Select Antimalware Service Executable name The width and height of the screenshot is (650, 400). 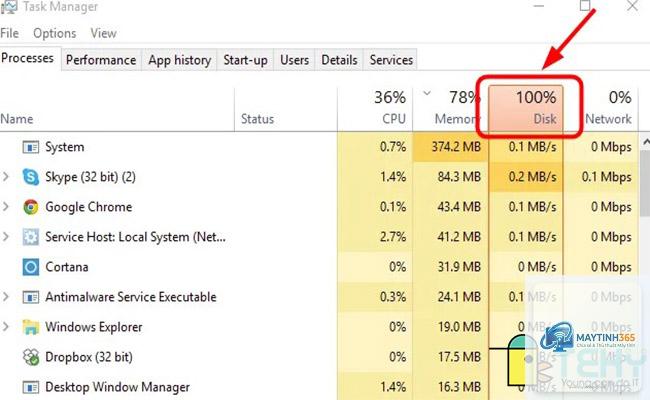tap(131, 297)
